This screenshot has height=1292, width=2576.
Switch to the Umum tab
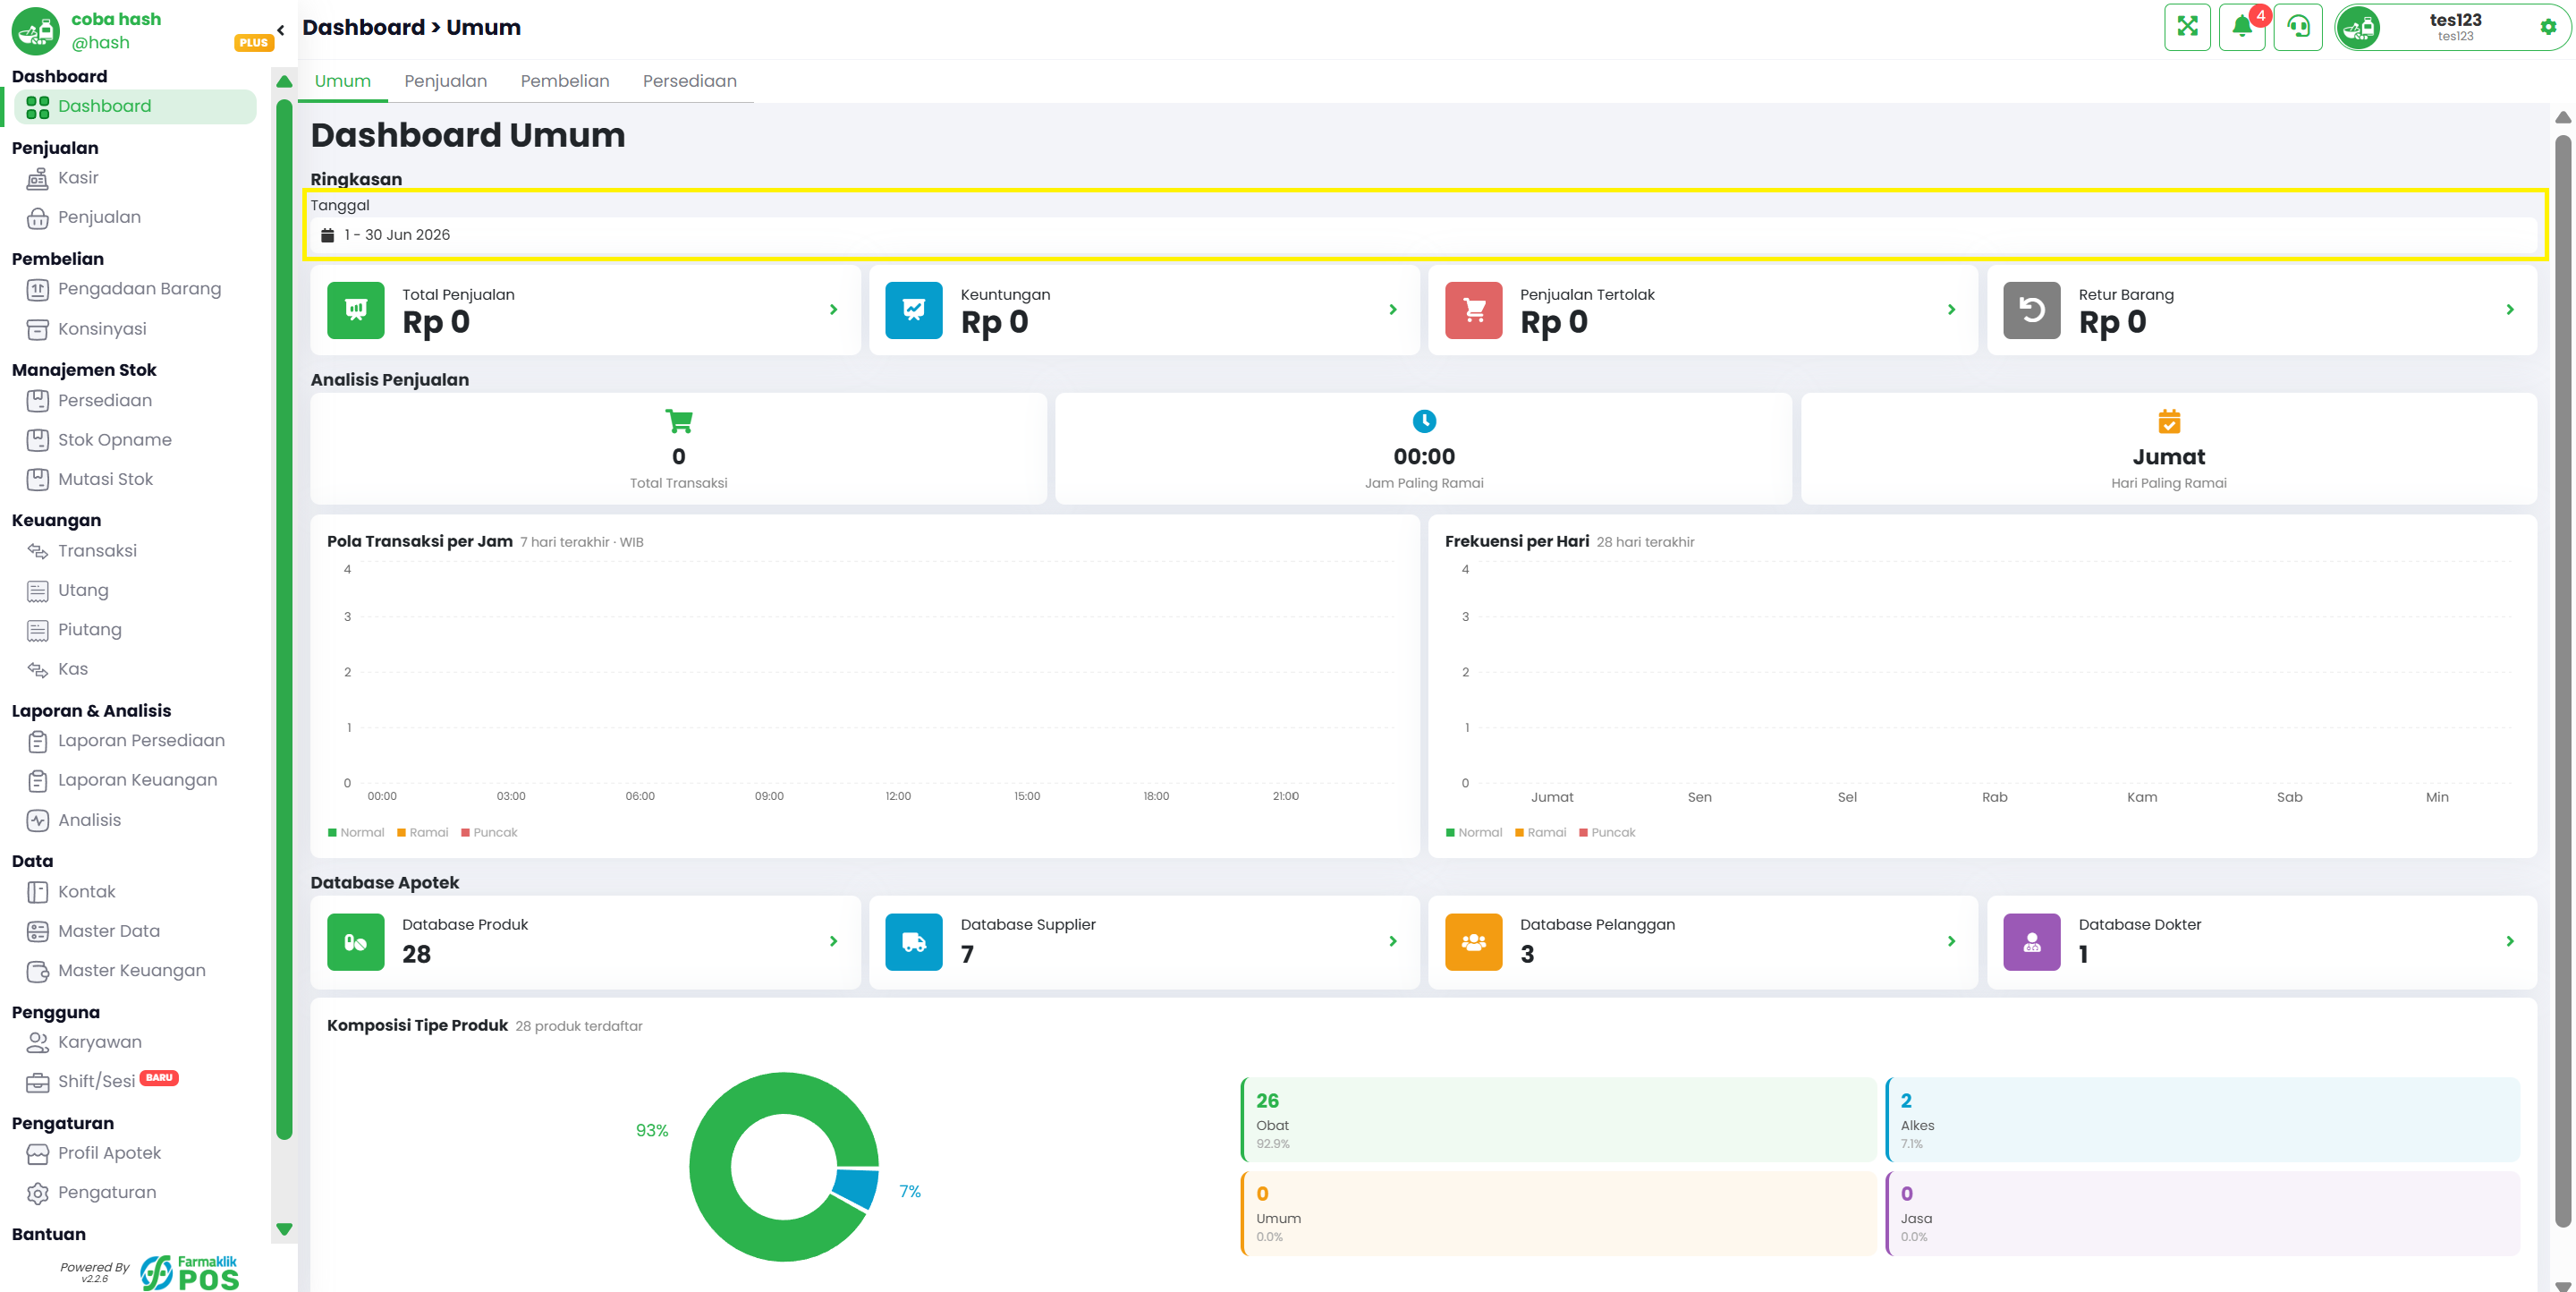click(343, 81)
